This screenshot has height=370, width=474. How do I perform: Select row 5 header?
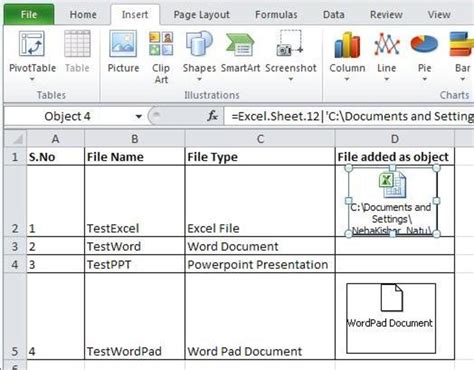click(15, 316)
